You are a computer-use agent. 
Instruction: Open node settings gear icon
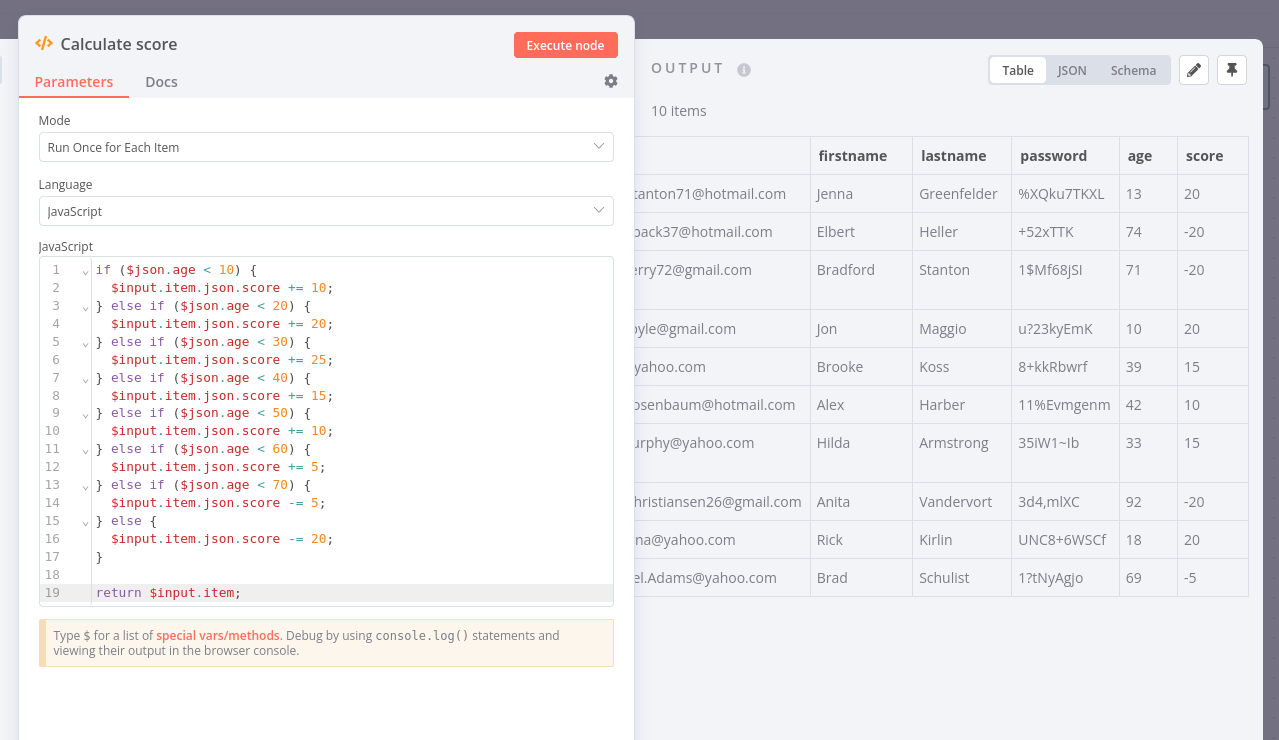(x=611, y=81)
